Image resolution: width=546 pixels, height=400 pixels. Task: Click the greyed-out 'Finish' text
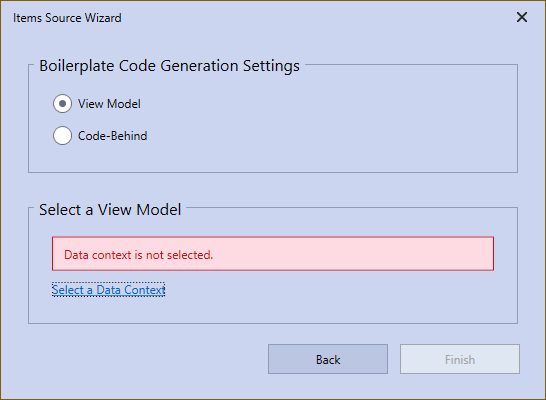click(460, 360)
